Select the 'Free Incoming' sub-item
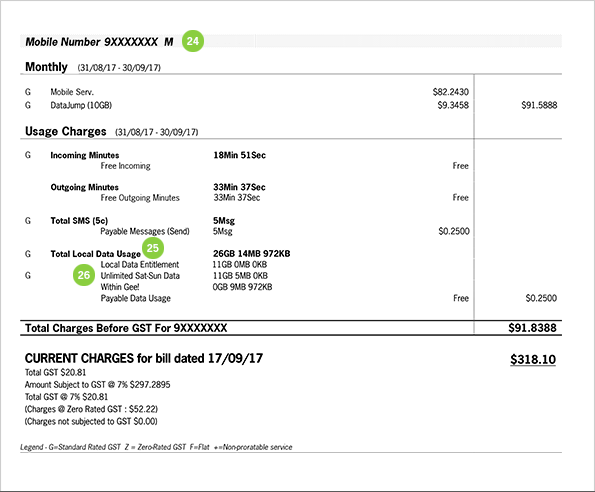The width and height of the screenshot is (595, 492). click(125, 166)
